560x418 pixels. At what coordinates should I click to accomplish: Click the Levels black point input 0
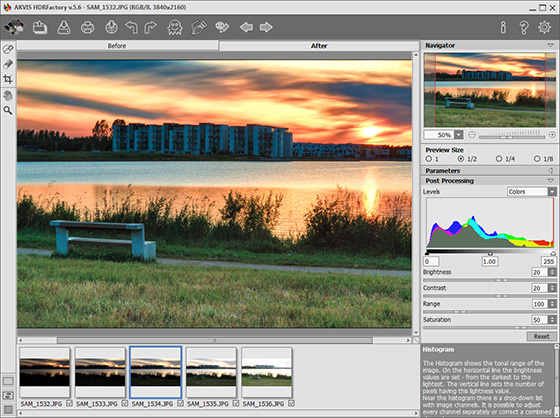pyautogui.click(x=431, y=262)
